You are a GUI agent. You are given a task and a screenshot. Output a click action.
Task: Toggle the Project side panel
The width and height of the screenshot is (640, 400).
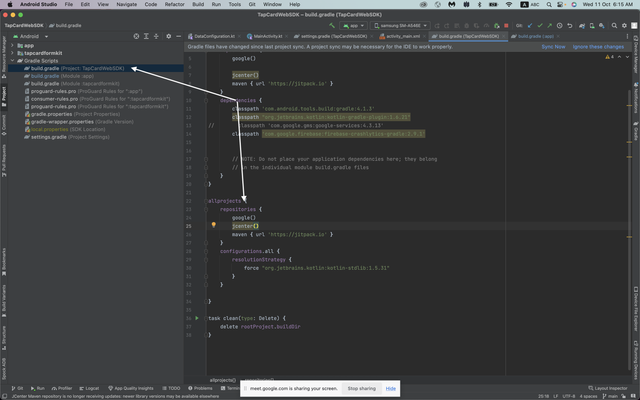[x=4, y=96]
